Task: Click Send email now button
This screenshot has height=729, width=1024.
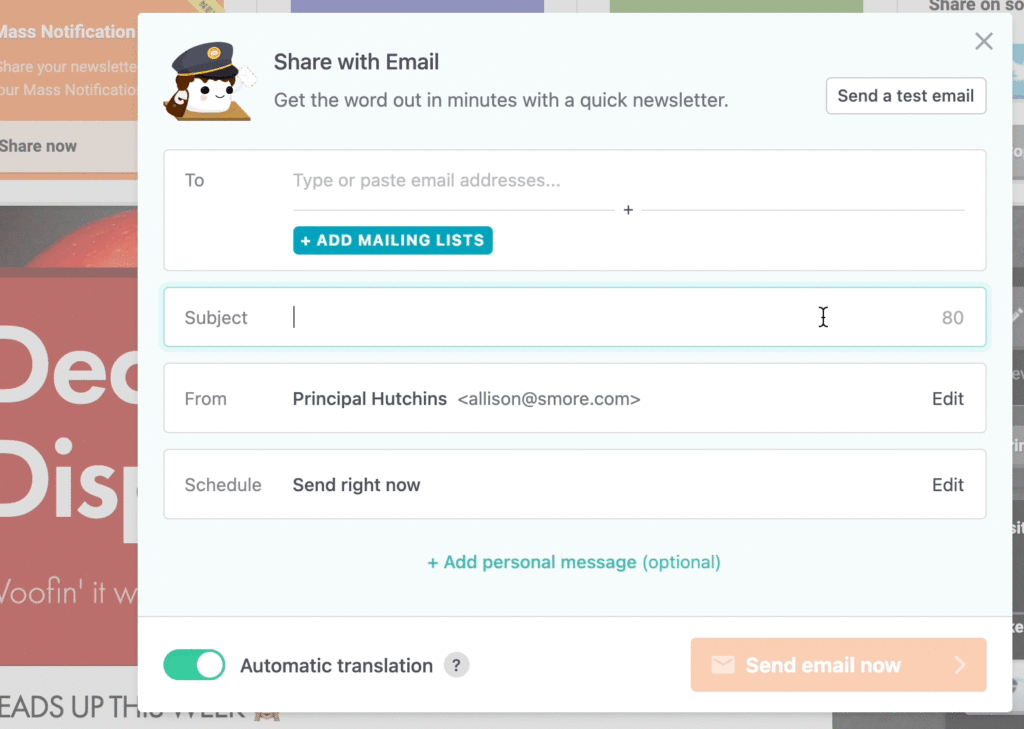Action: (839, 665)
